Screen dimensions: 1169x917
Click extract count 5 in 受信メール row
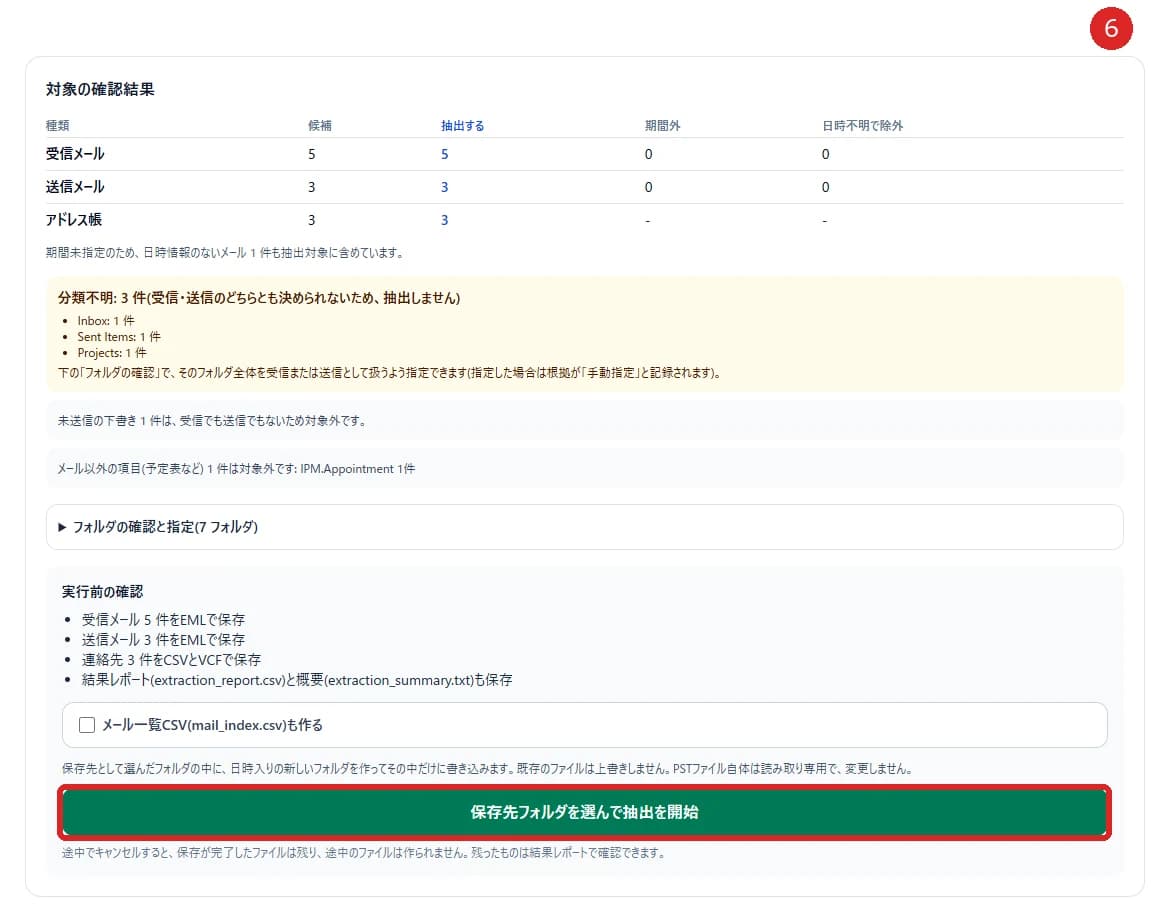(444, 154)
